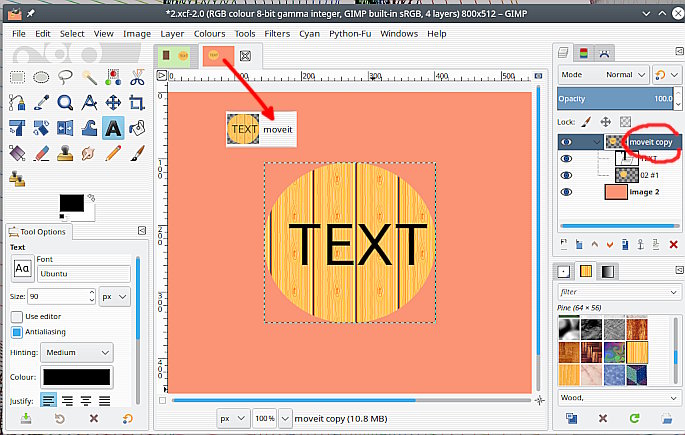Select the double-stamp Perspective Clone tool
685x435 pixels.
(x=17, y=179)
